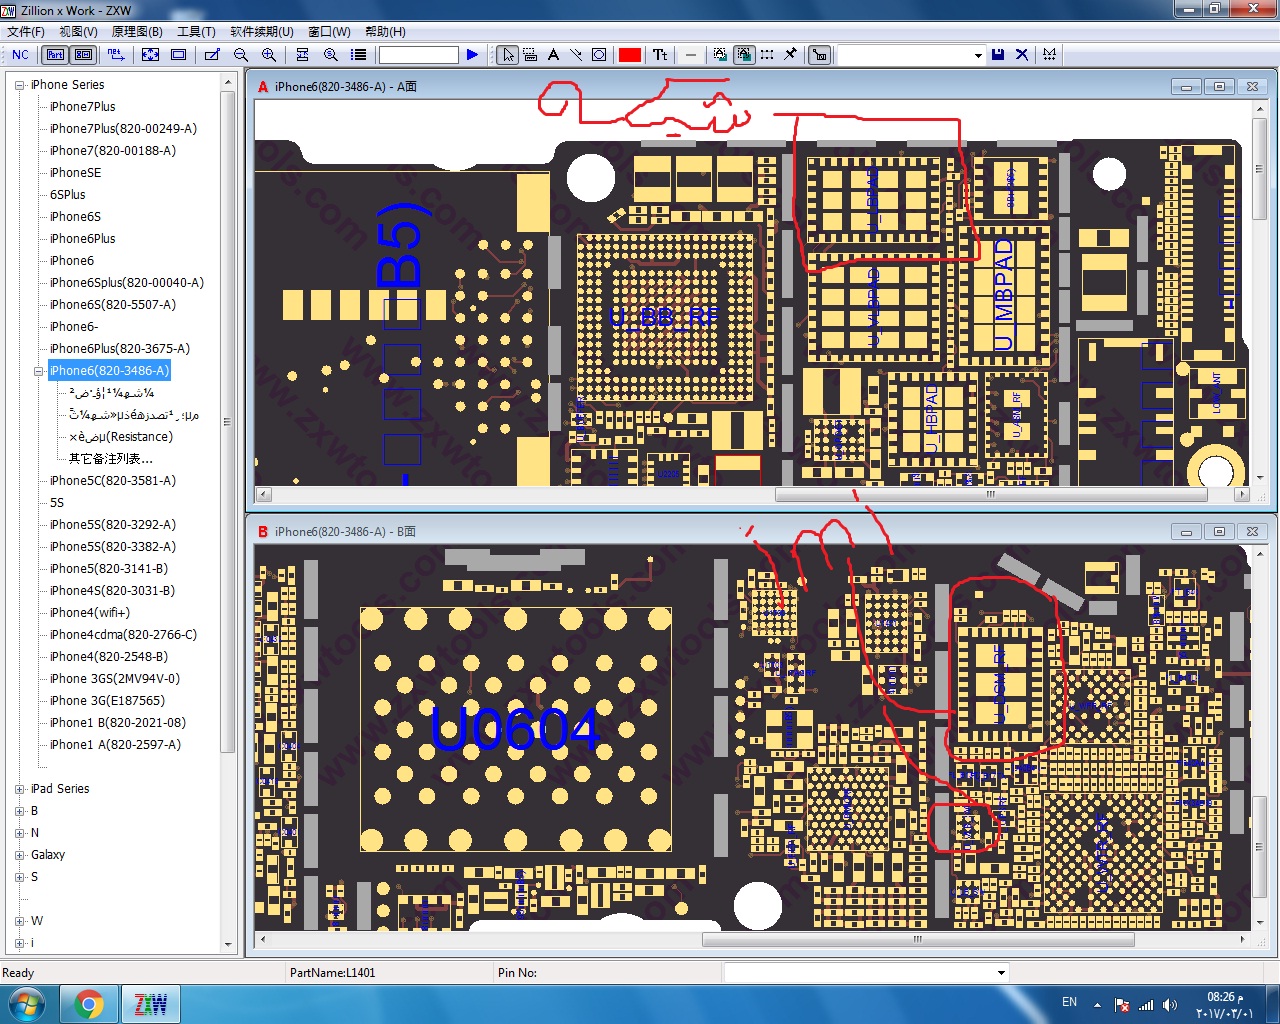
Task: Open the toolbar combo box dropdown
Action: (x=978, y=55)
